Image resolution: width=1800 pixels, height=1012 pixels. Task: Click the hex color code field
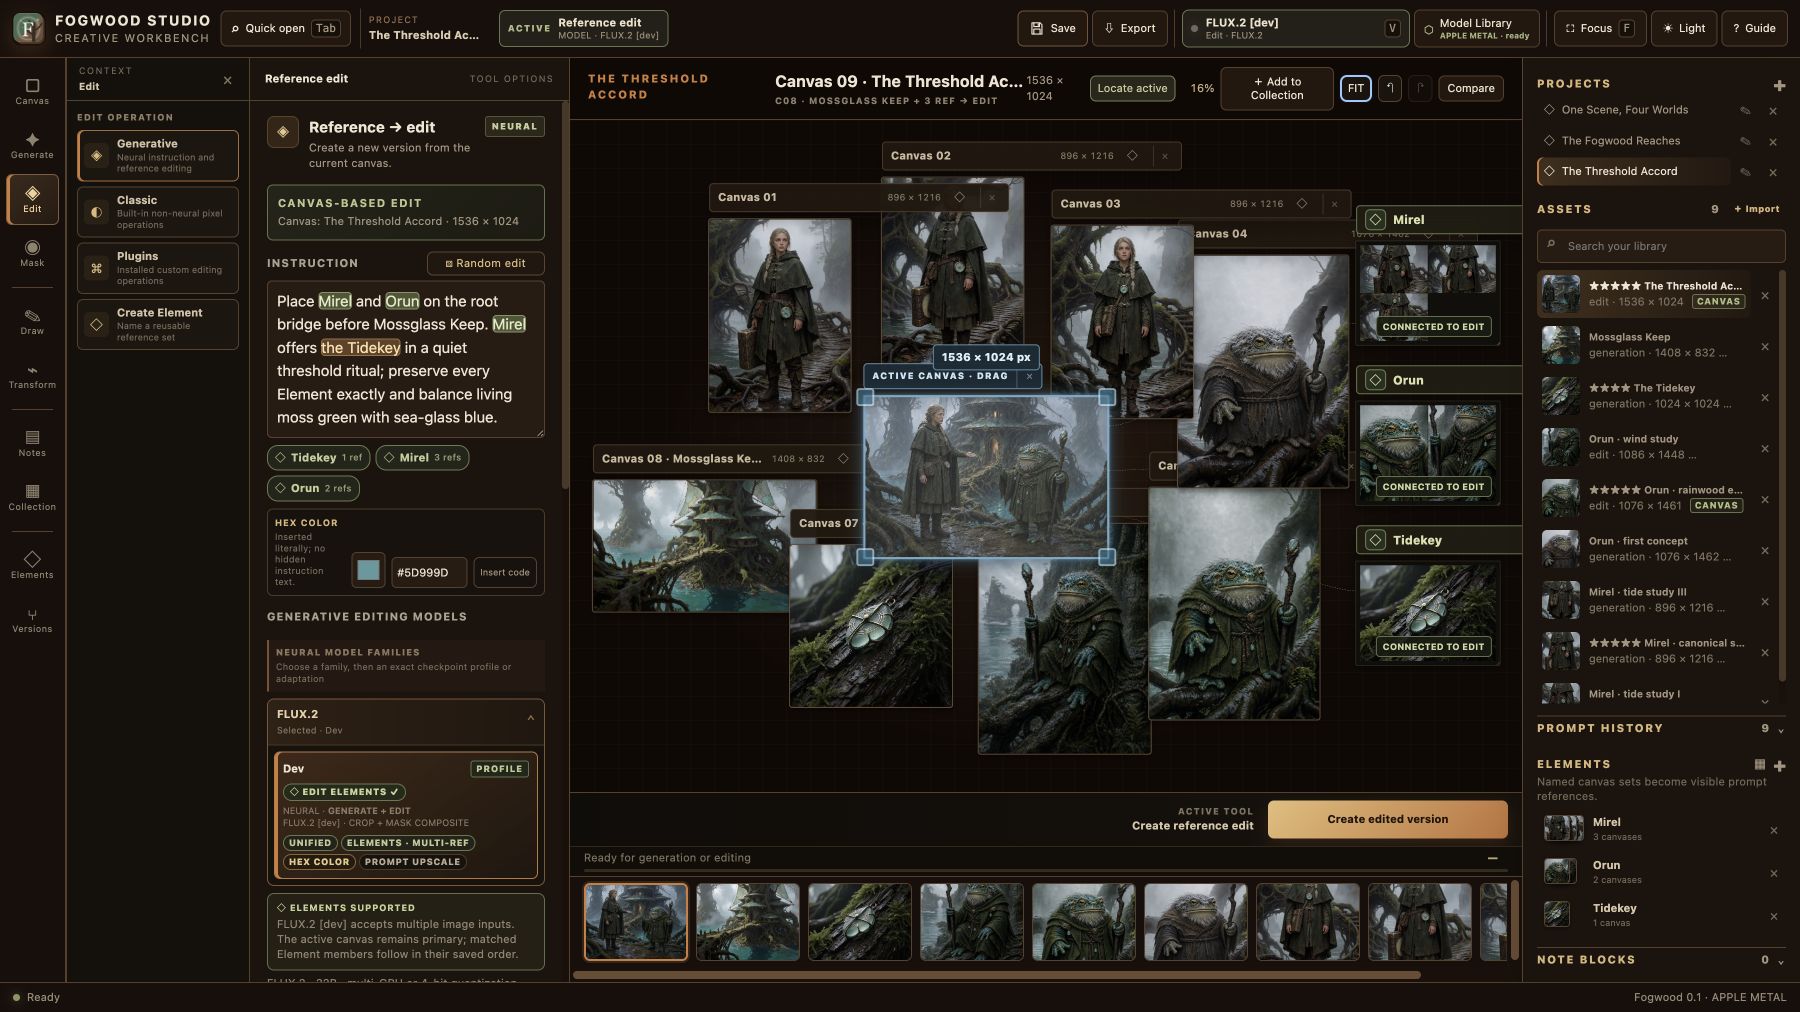(428, 572)
